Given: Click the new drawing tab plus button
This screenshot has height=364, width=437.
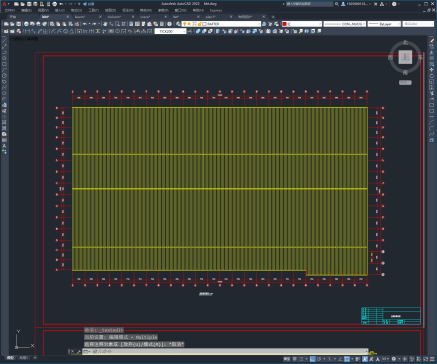Looking at the screenshot, I should pyautogui.click(x=273, y=17).
